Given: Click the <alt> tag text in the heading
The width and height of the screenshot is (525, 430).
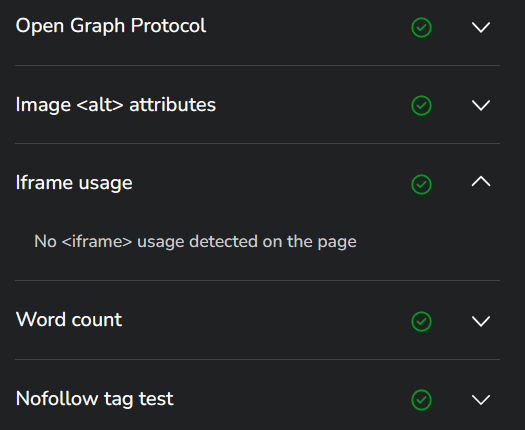Looking at the screenshot, I should (x=100, y=104).
